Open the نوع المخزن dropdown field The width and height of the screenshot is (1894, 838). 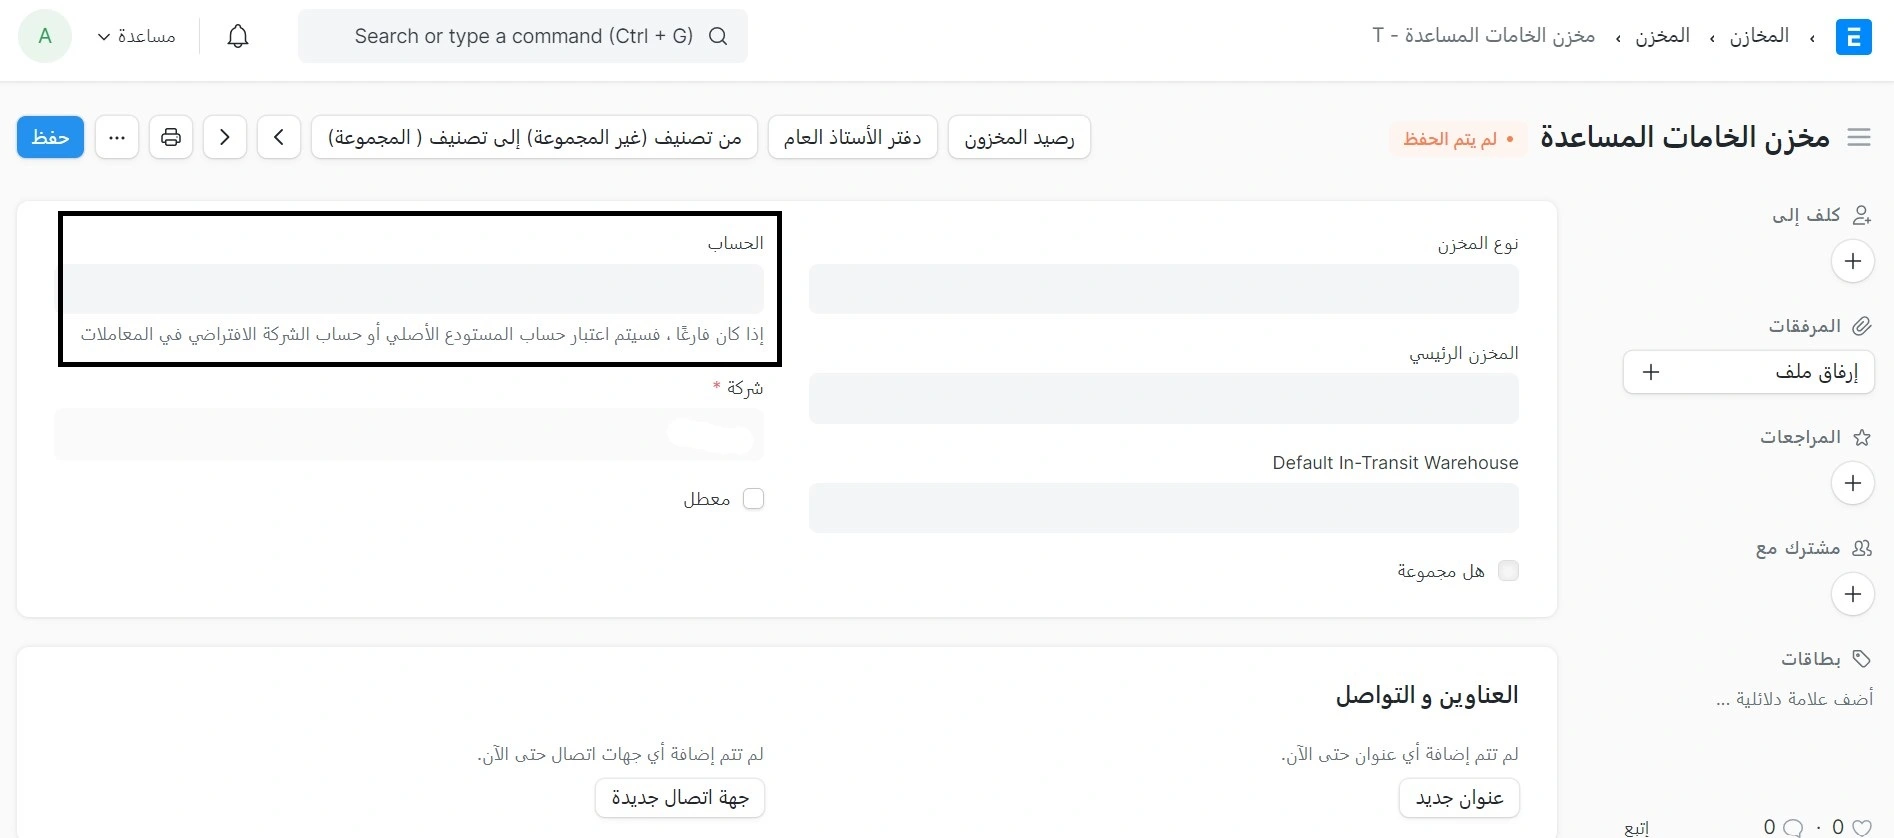[x=1163, y=289]
